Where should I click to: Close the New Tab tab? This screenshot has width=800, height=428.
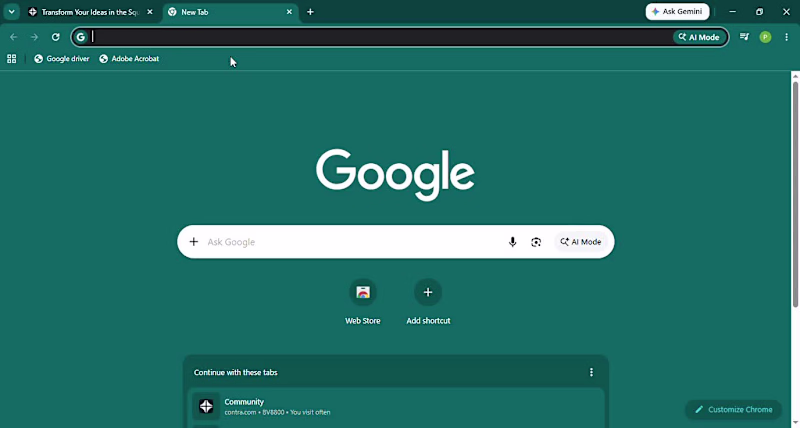pyautogui.click(x=289, y=12)
